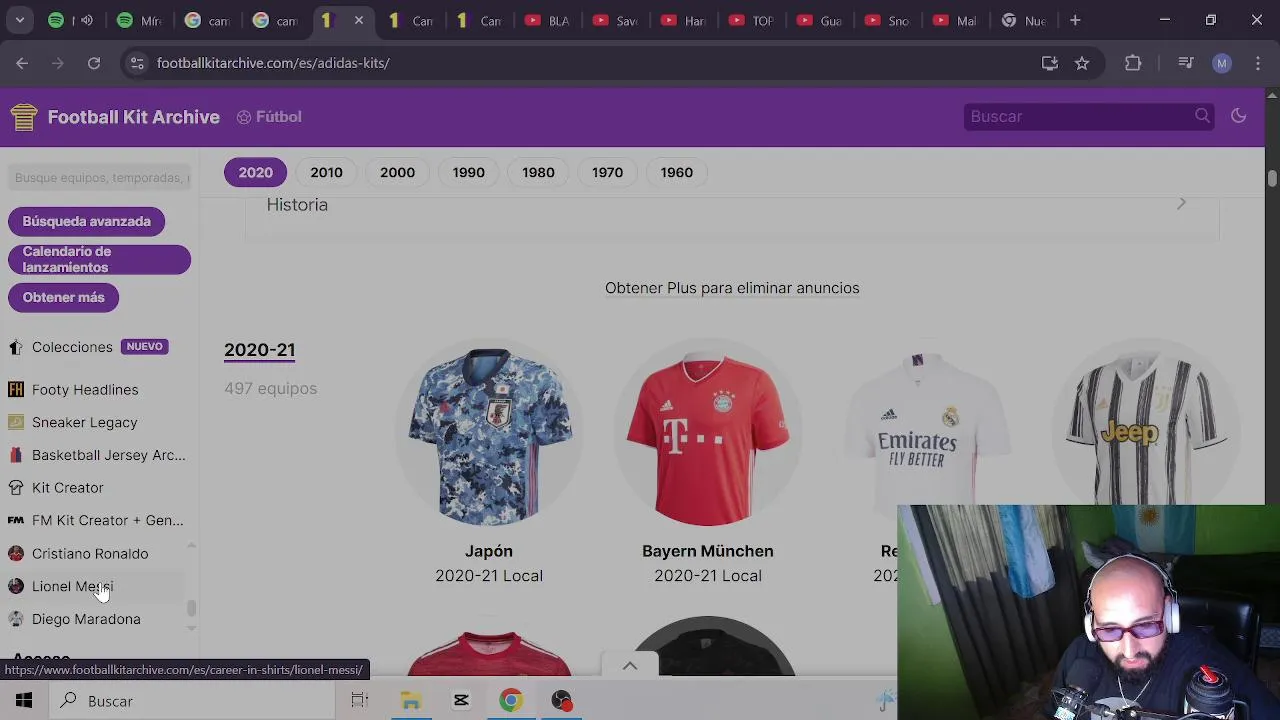The height and width of the screenshot is (720, 1280).
Task: Open the media control icon in toolbar
Action: [1186, 63]
